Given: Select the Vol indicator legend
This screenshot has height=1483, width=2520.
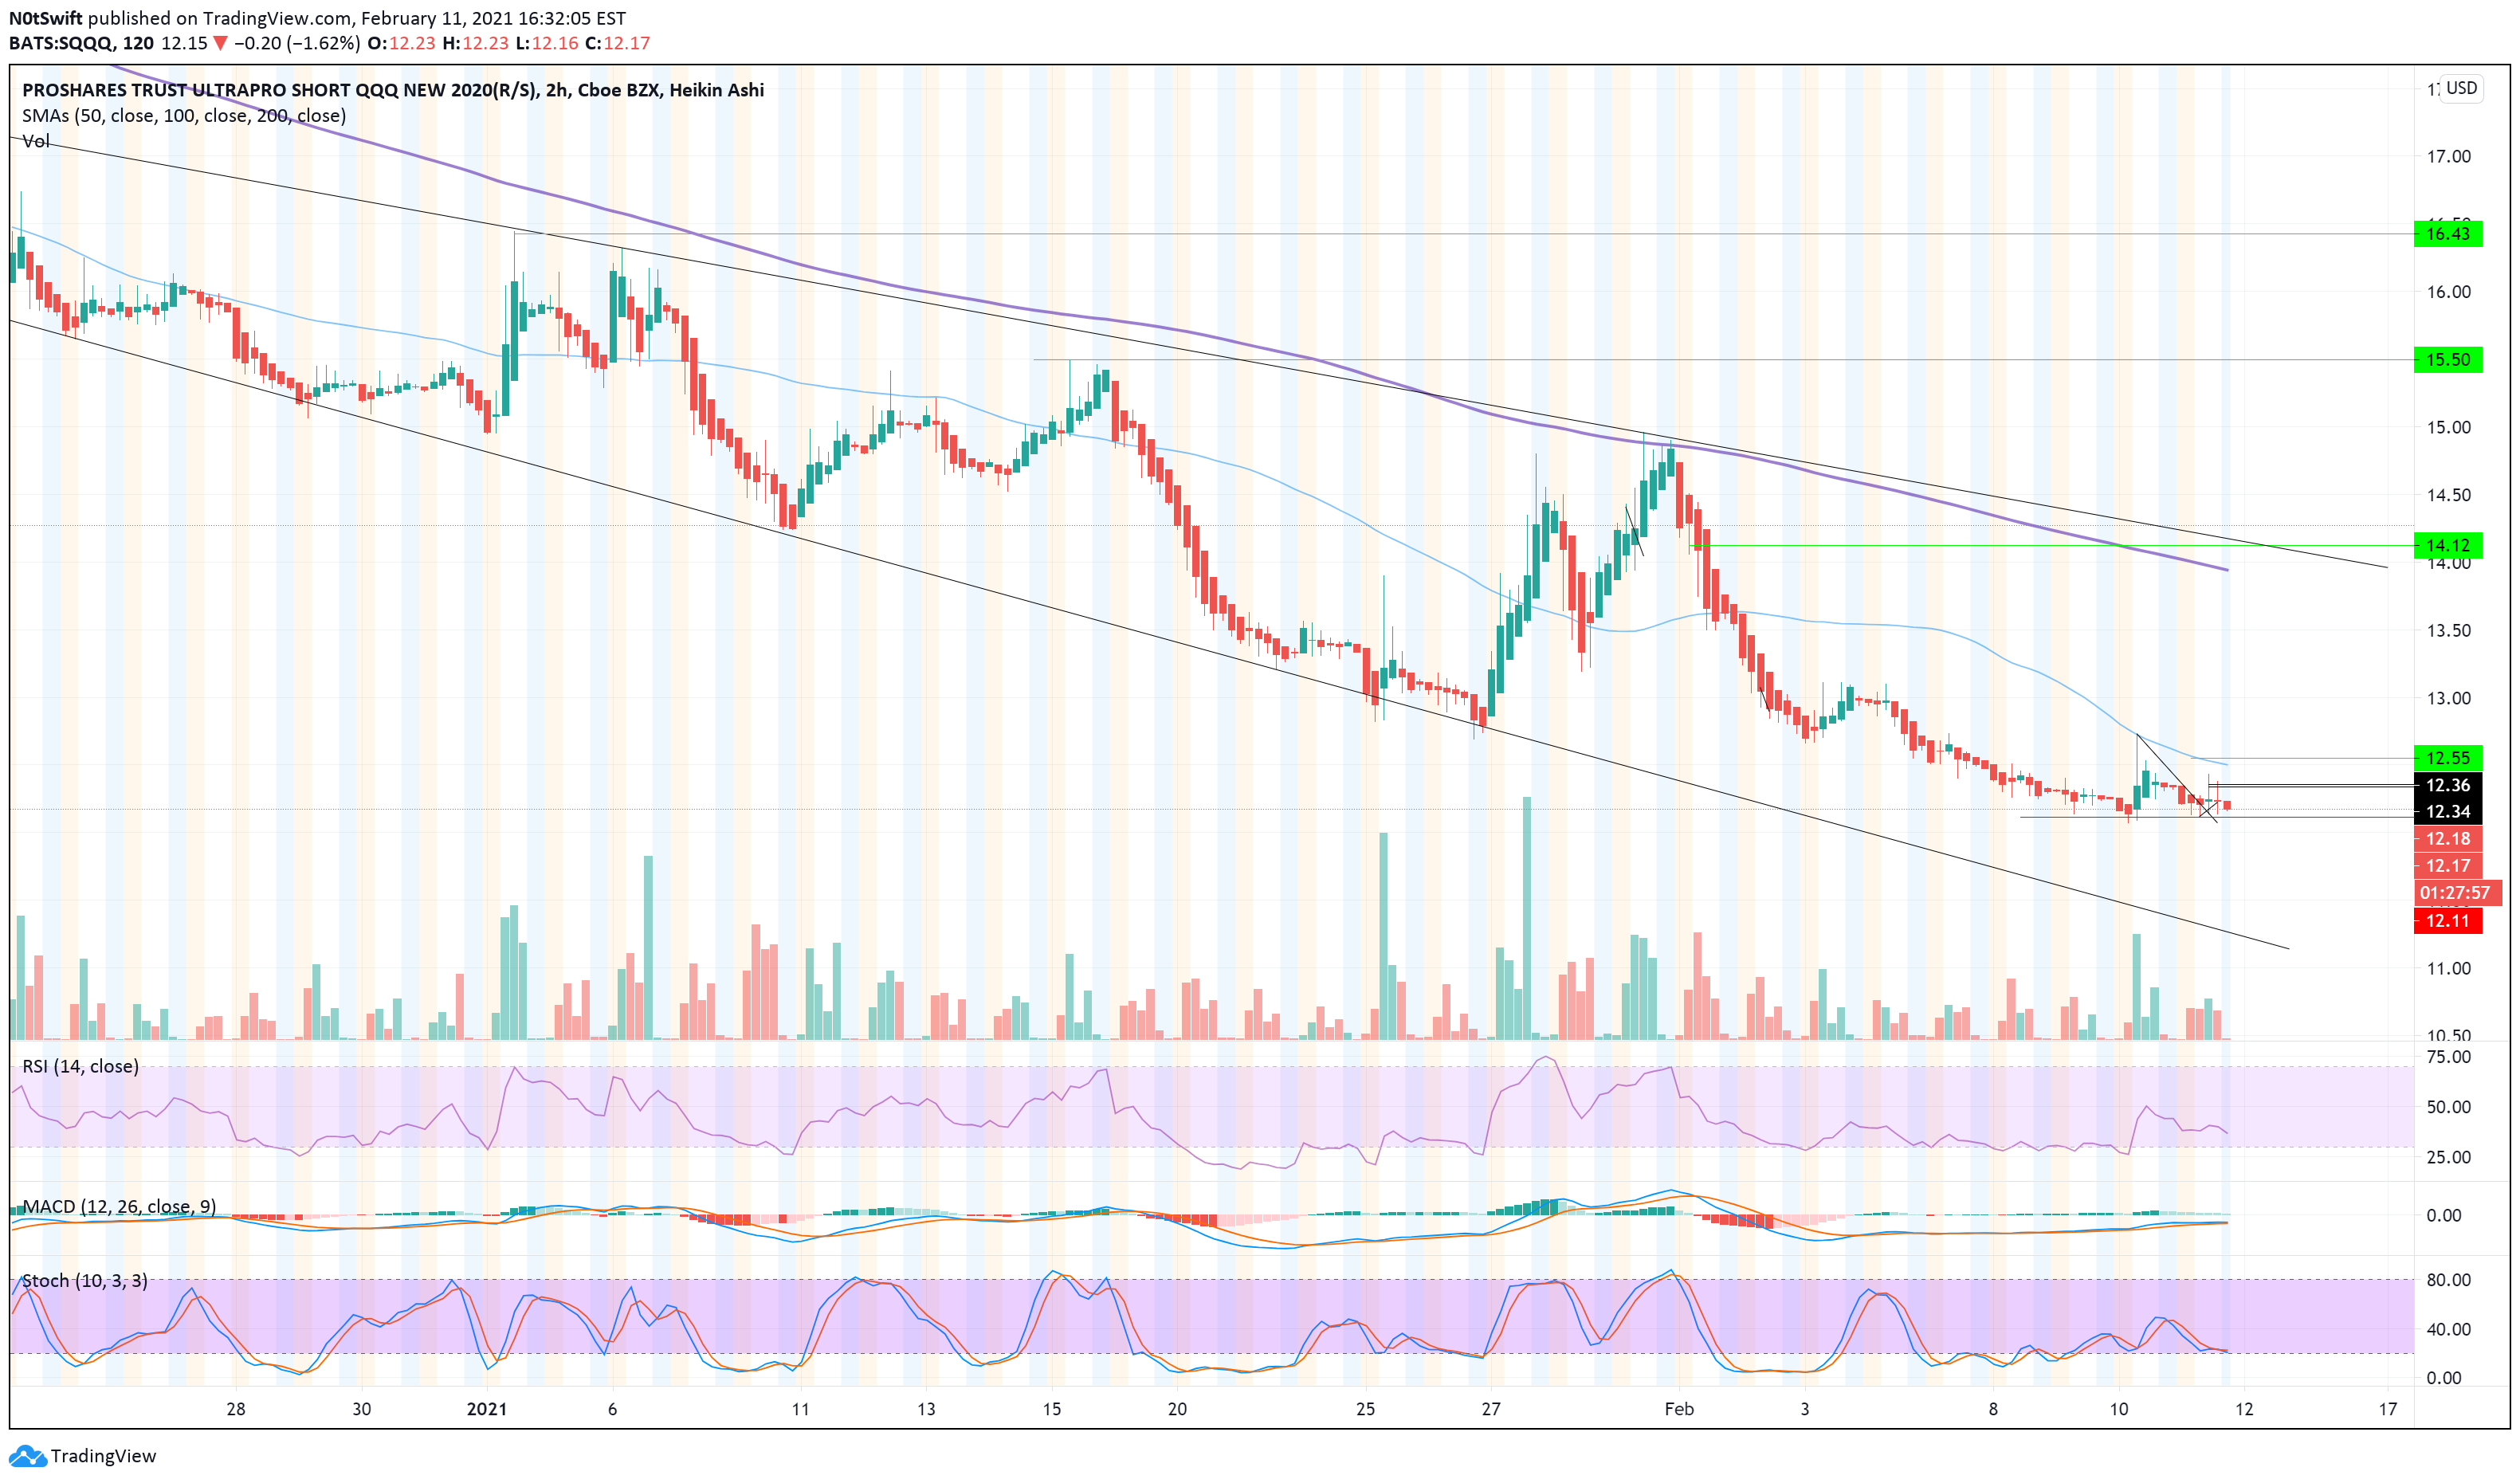Looking at the screenshot, I should (36, 141).
